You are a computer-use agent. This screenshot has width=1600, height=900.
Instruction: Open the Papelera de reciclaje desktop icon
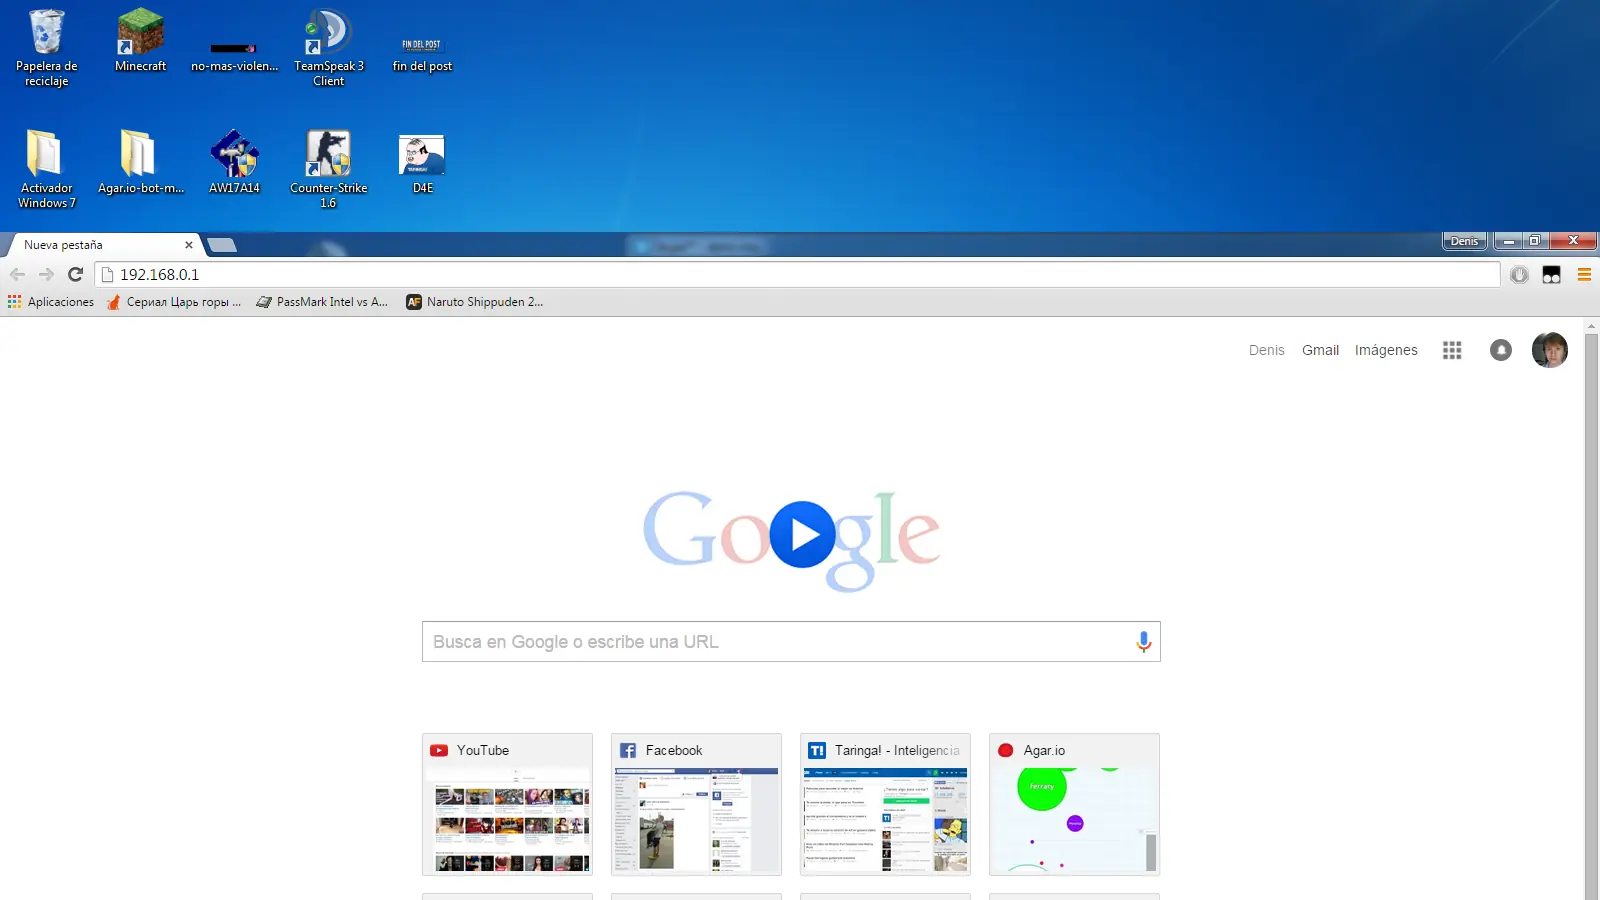pos(46,47)
